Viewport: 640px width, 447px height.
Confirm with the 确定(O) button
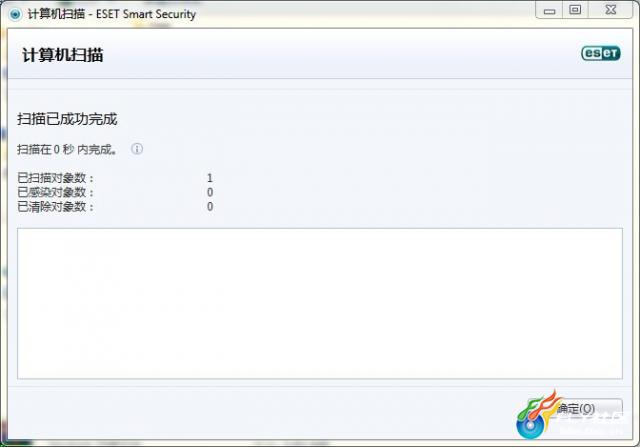[576, 409]
